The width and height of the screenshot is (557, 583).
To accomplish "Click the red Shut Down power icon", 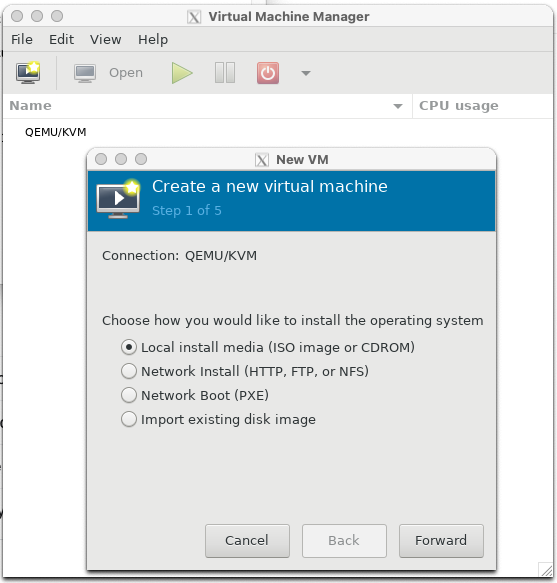I will click(268, 73).
